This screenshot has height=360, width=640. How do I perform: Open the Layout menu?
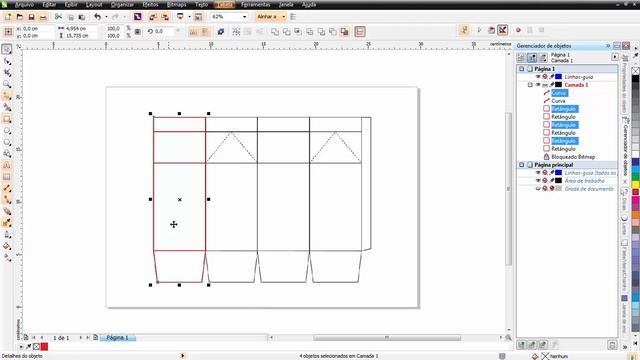click(x=94, y=4)
